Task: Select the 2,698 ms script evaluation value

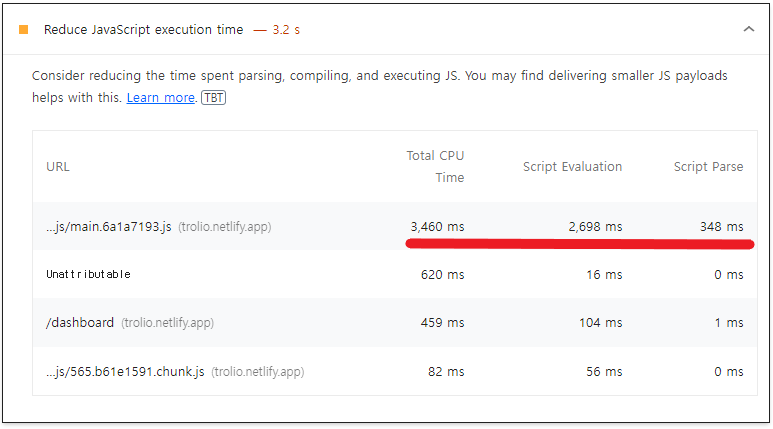Action: click(x=595, y=227)
